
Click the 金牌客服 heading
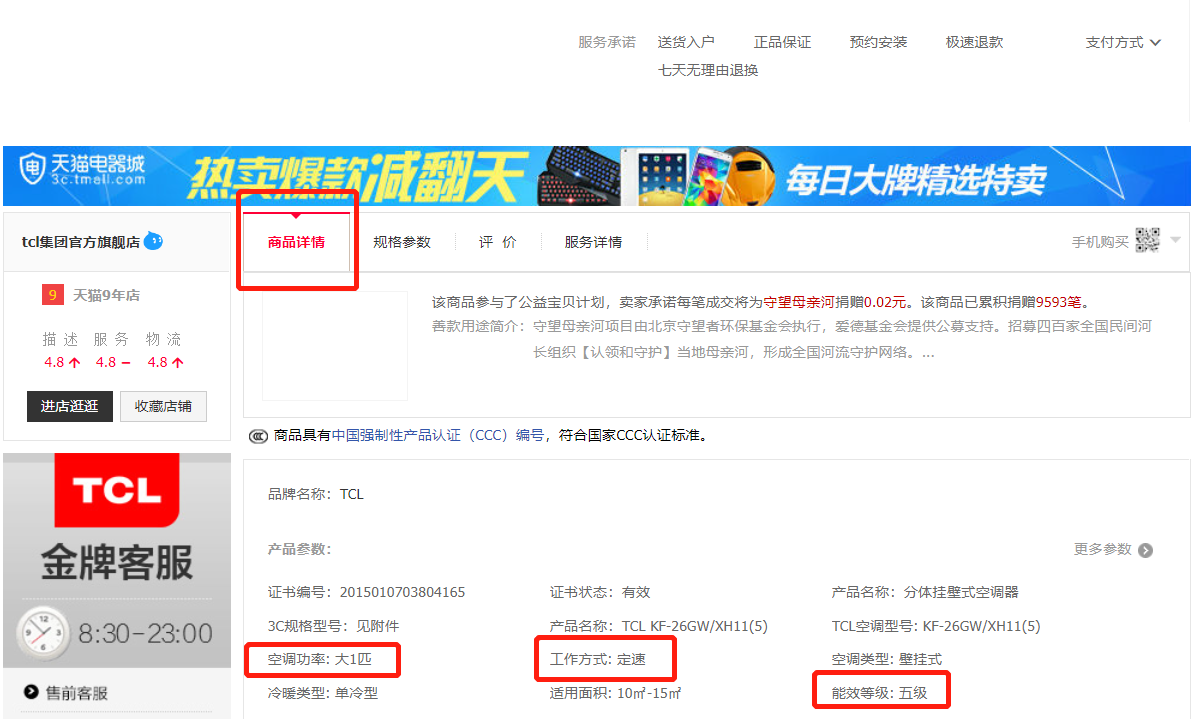[117, 562]
